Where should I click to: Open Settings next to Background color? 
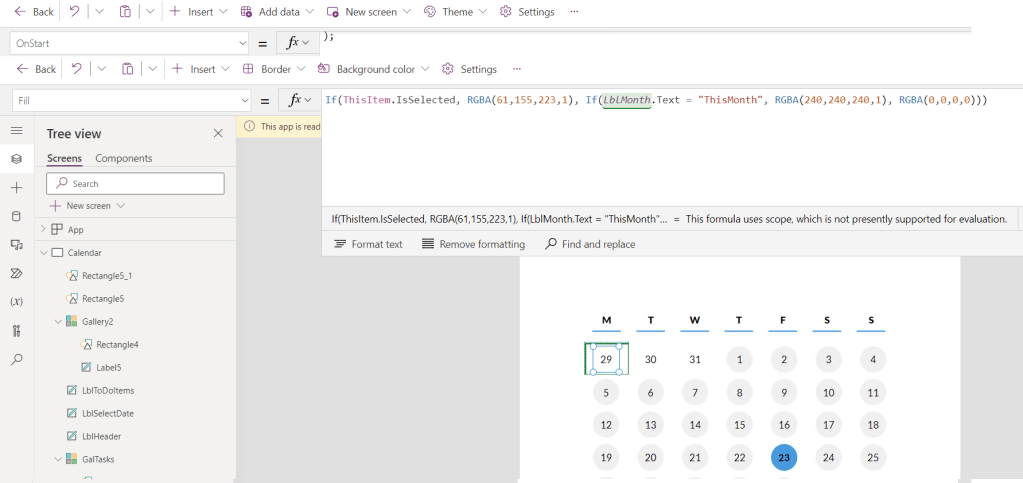[x=470, y=69]
